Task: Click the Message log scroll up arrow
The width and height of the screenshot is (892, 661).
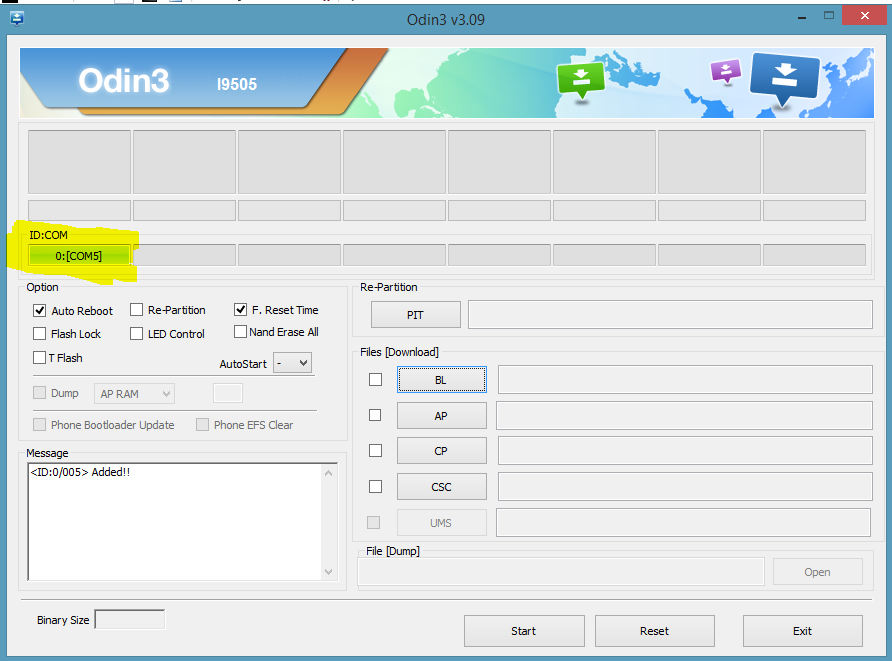Action: (328, 473)
